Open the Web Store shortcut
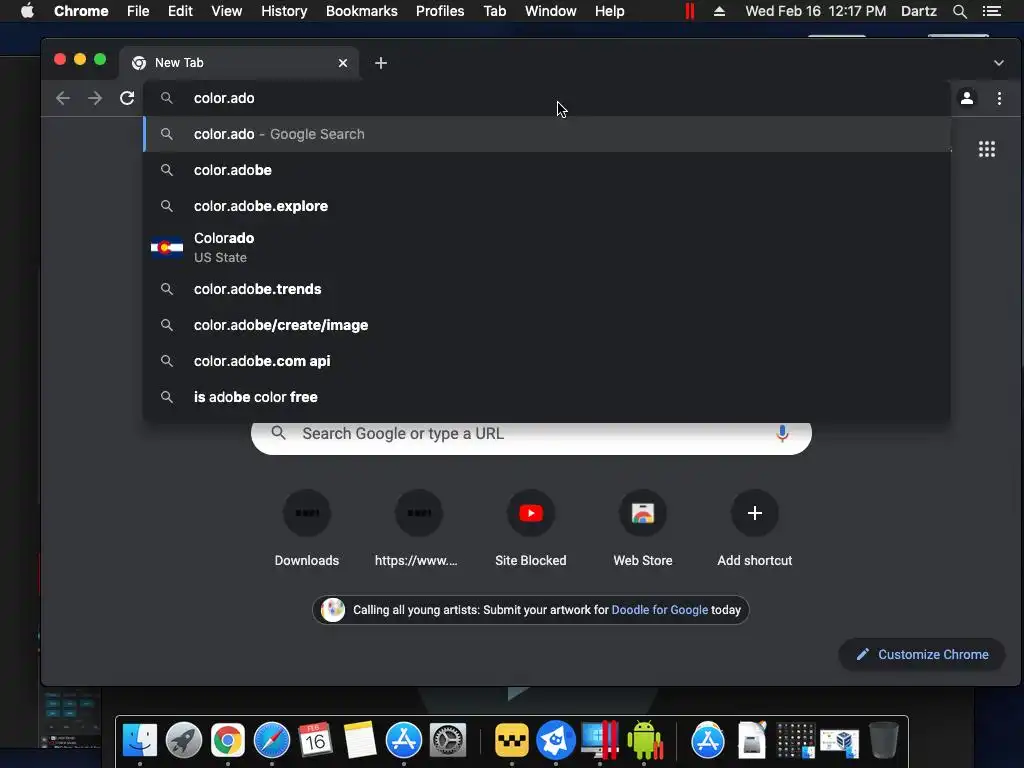Screen dimensions: 1024x768 (643, 529)
